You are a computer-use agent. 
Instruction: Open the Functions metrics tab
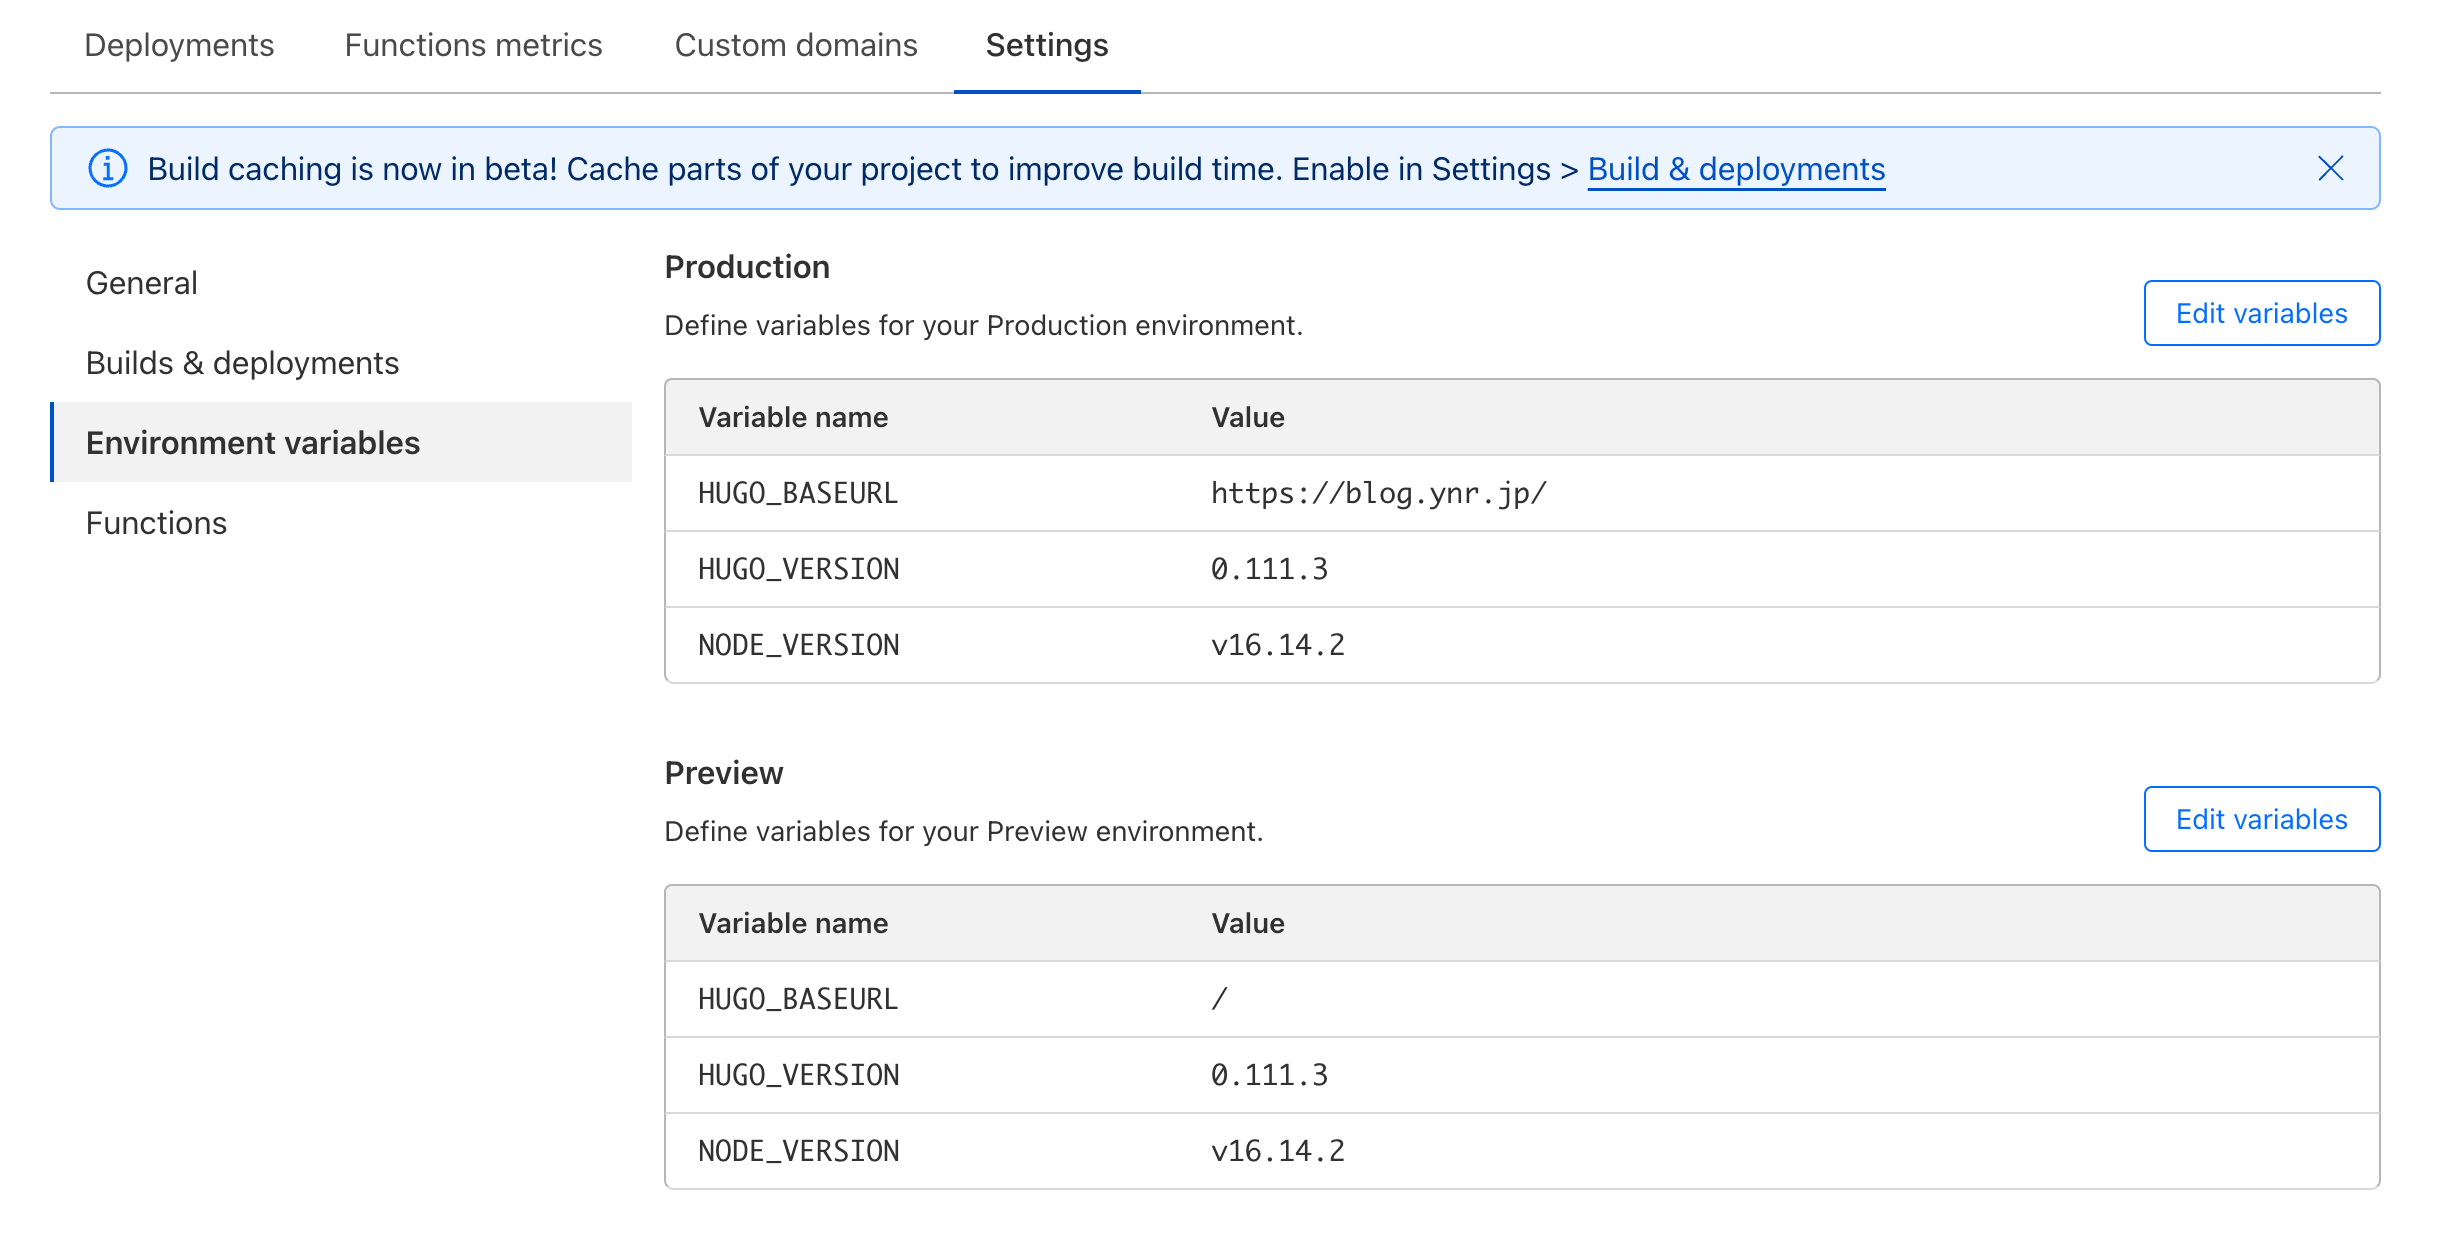click(x=473, y=45)
